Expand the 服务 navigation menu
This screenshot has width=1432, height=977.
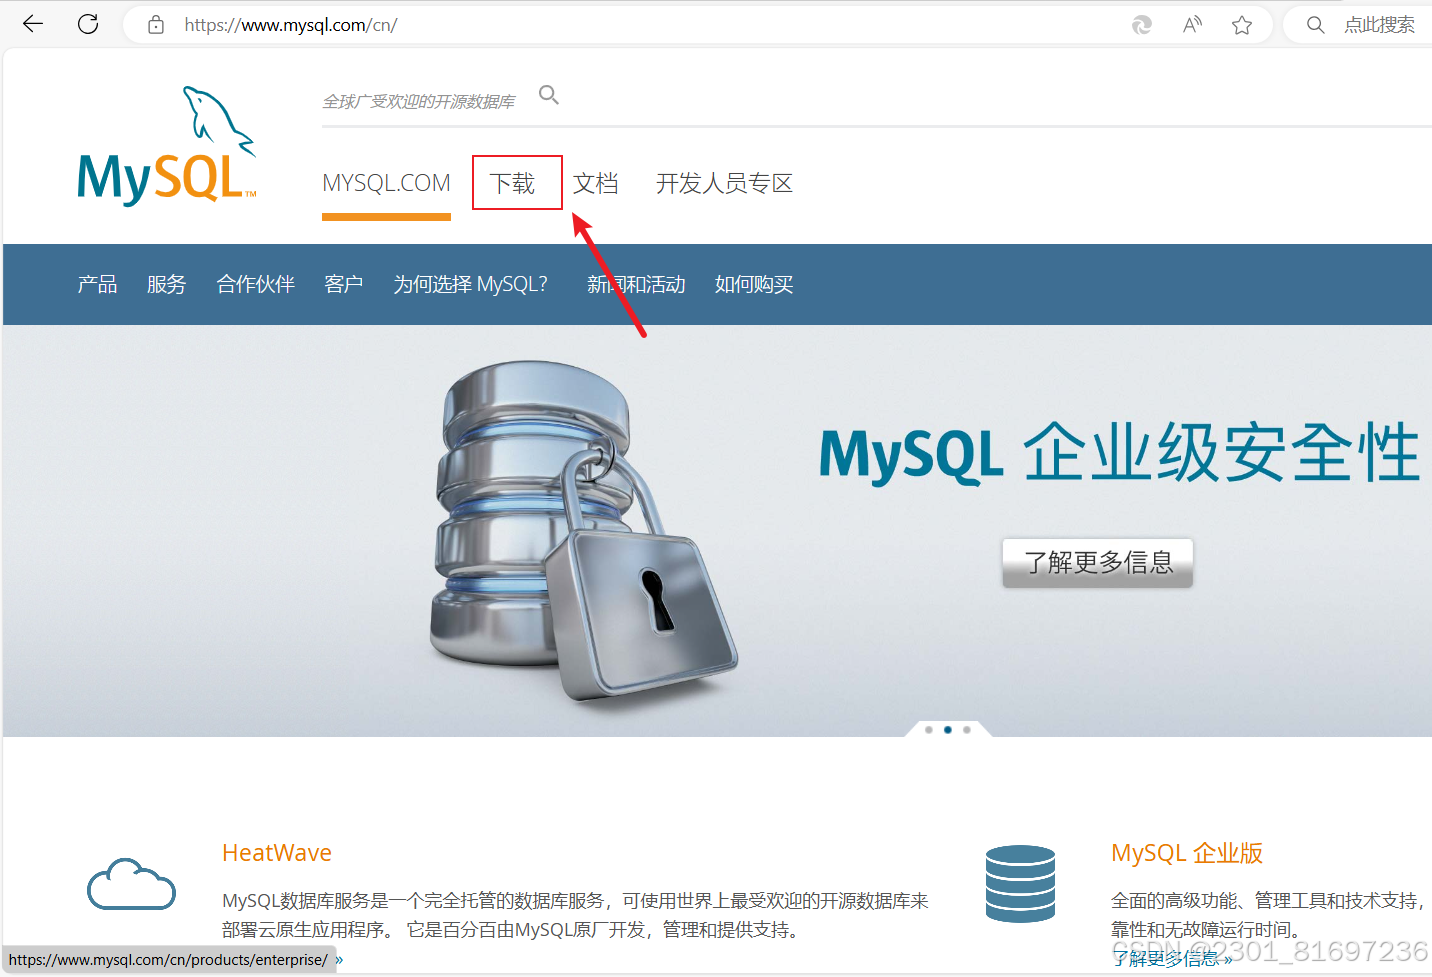click(166, 284)
